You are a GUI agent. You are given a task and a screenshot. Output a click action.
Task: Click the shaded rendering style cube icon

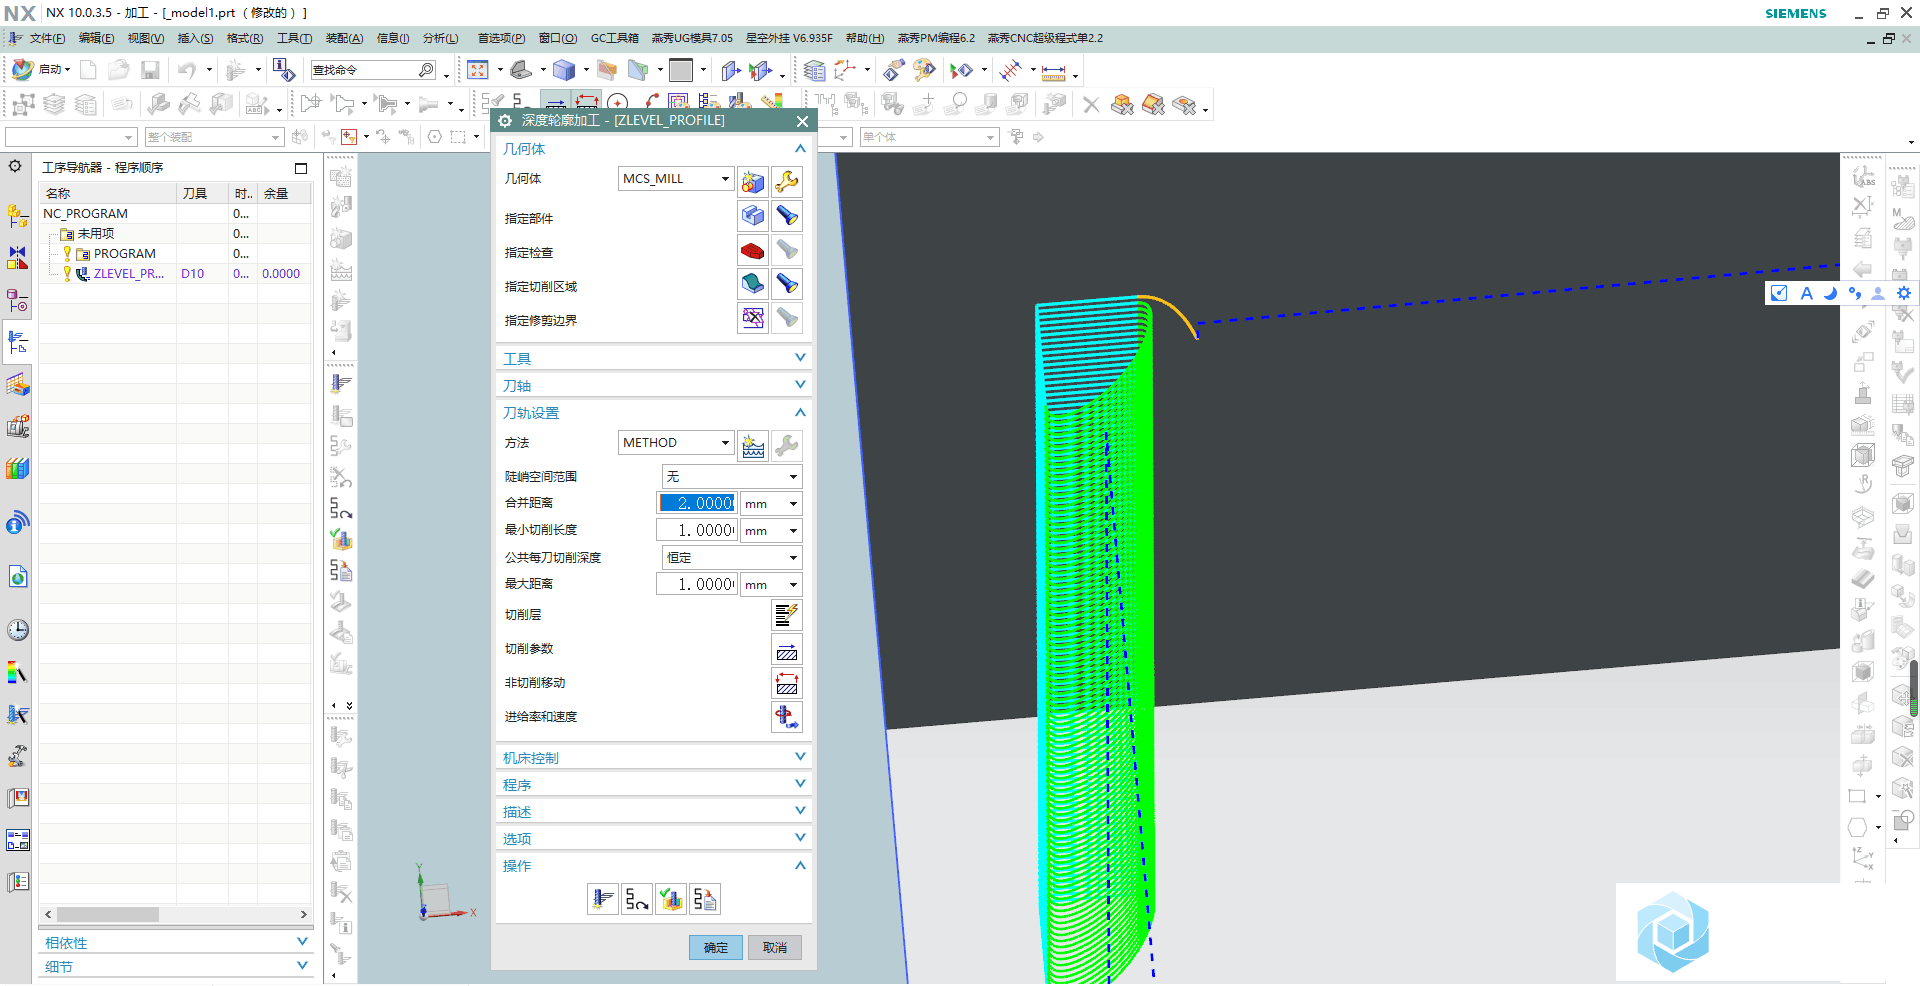(x=564, y=70)
